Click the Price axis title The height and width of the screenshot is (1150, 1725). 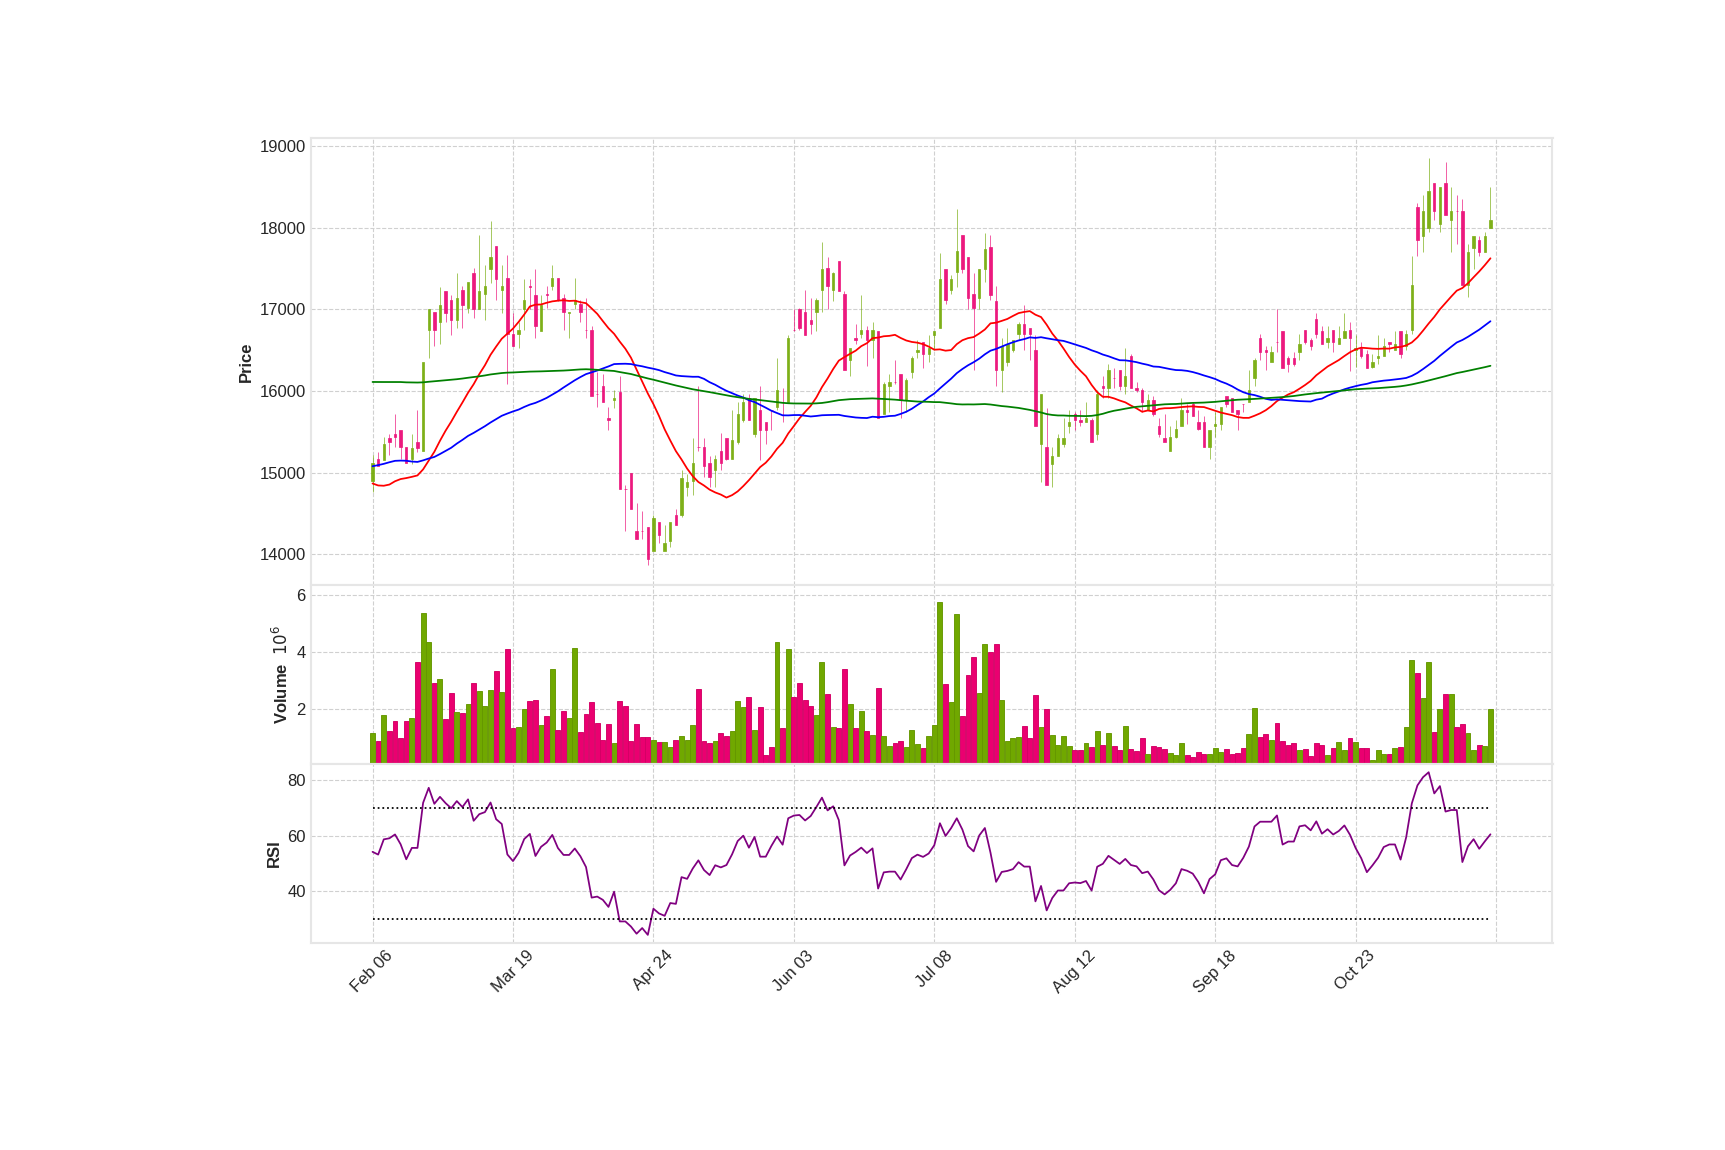(x=245, y=364)
